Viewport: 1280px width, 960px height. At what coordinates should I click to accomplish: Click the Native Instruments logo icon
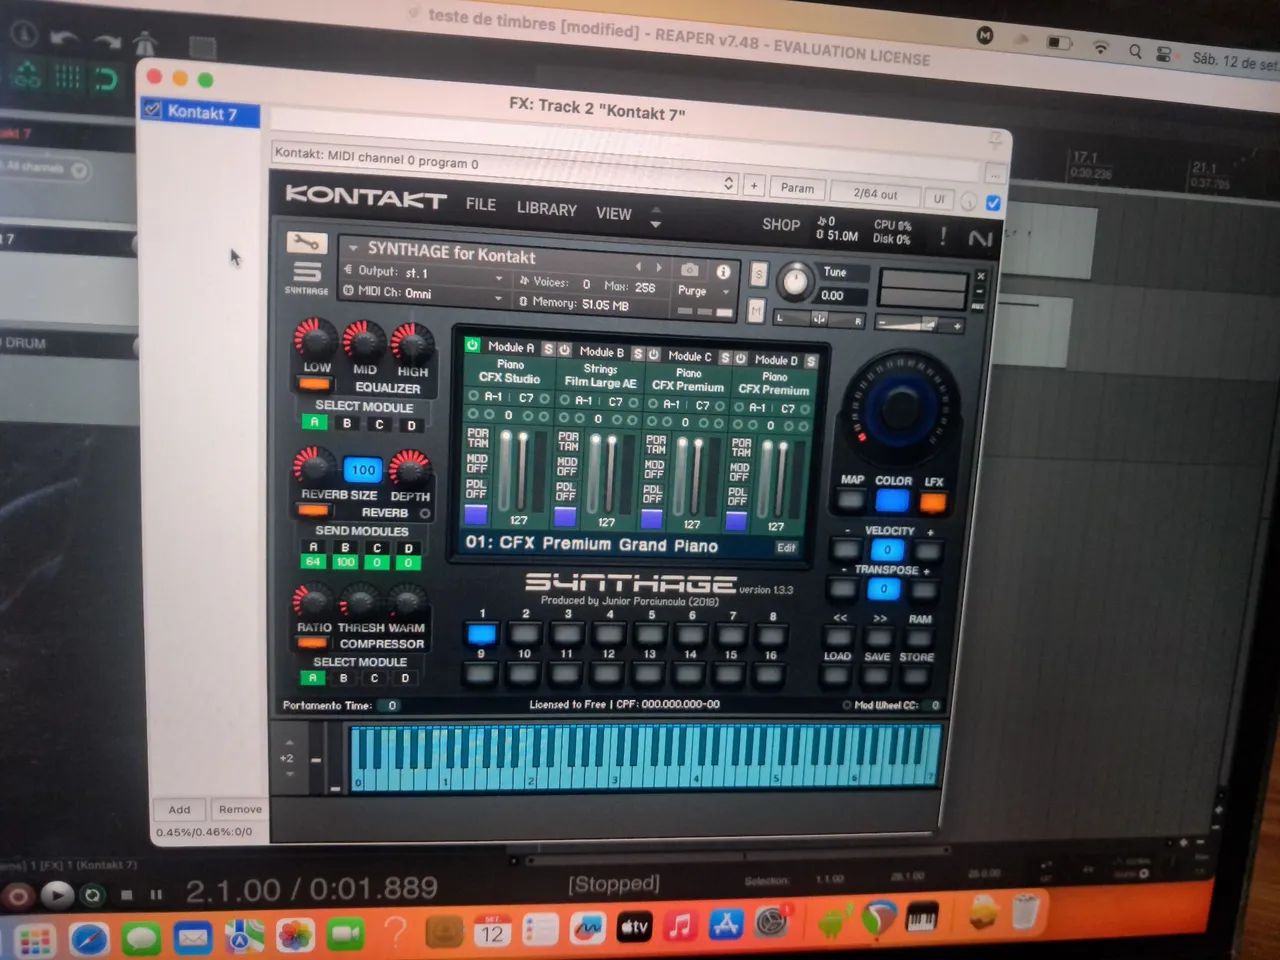[x=980, y=238]
